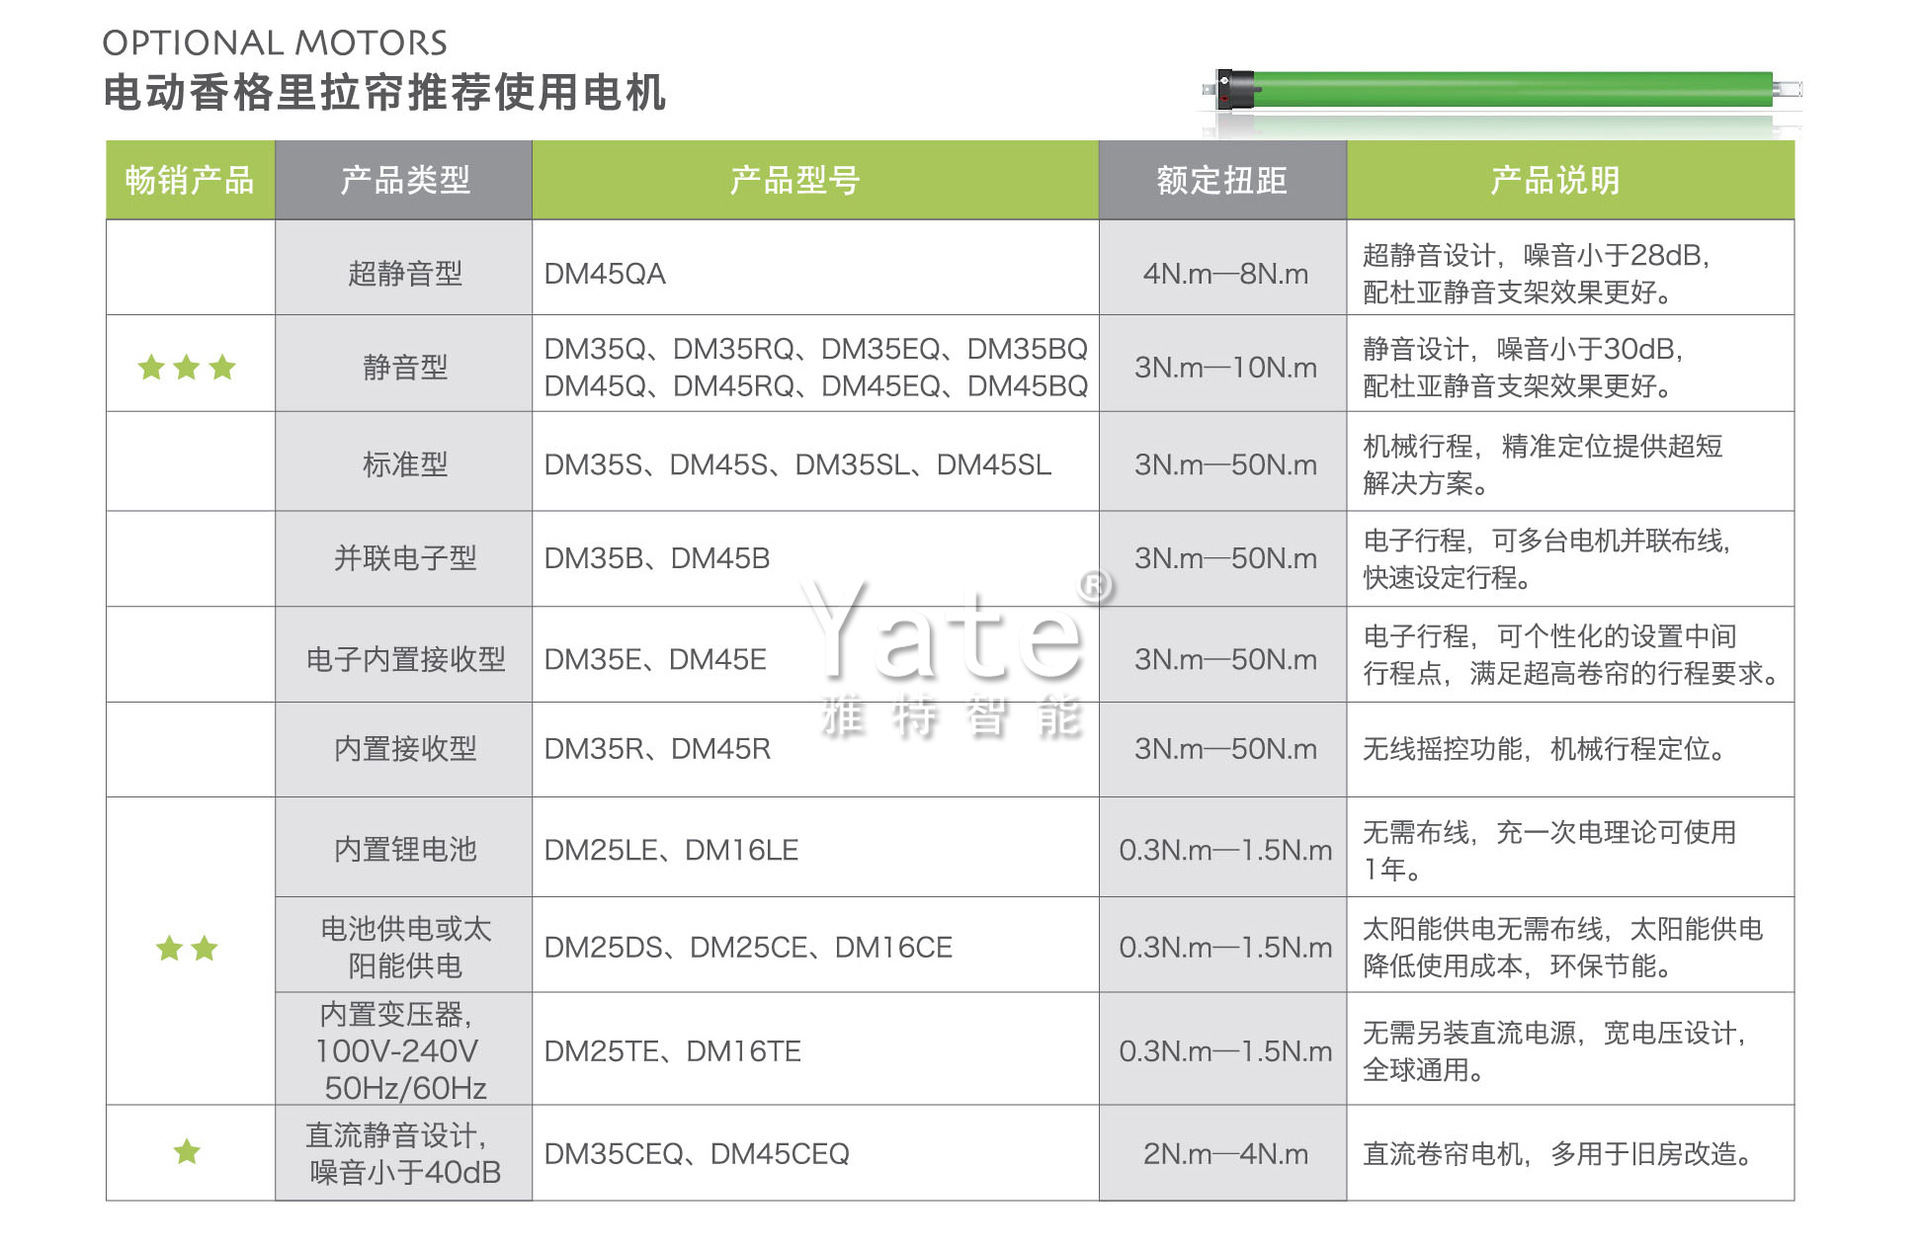Screen dimensions: 1920x1241
Task: Click the single star beside 直流静音设计
Action: coord(187,1152)
